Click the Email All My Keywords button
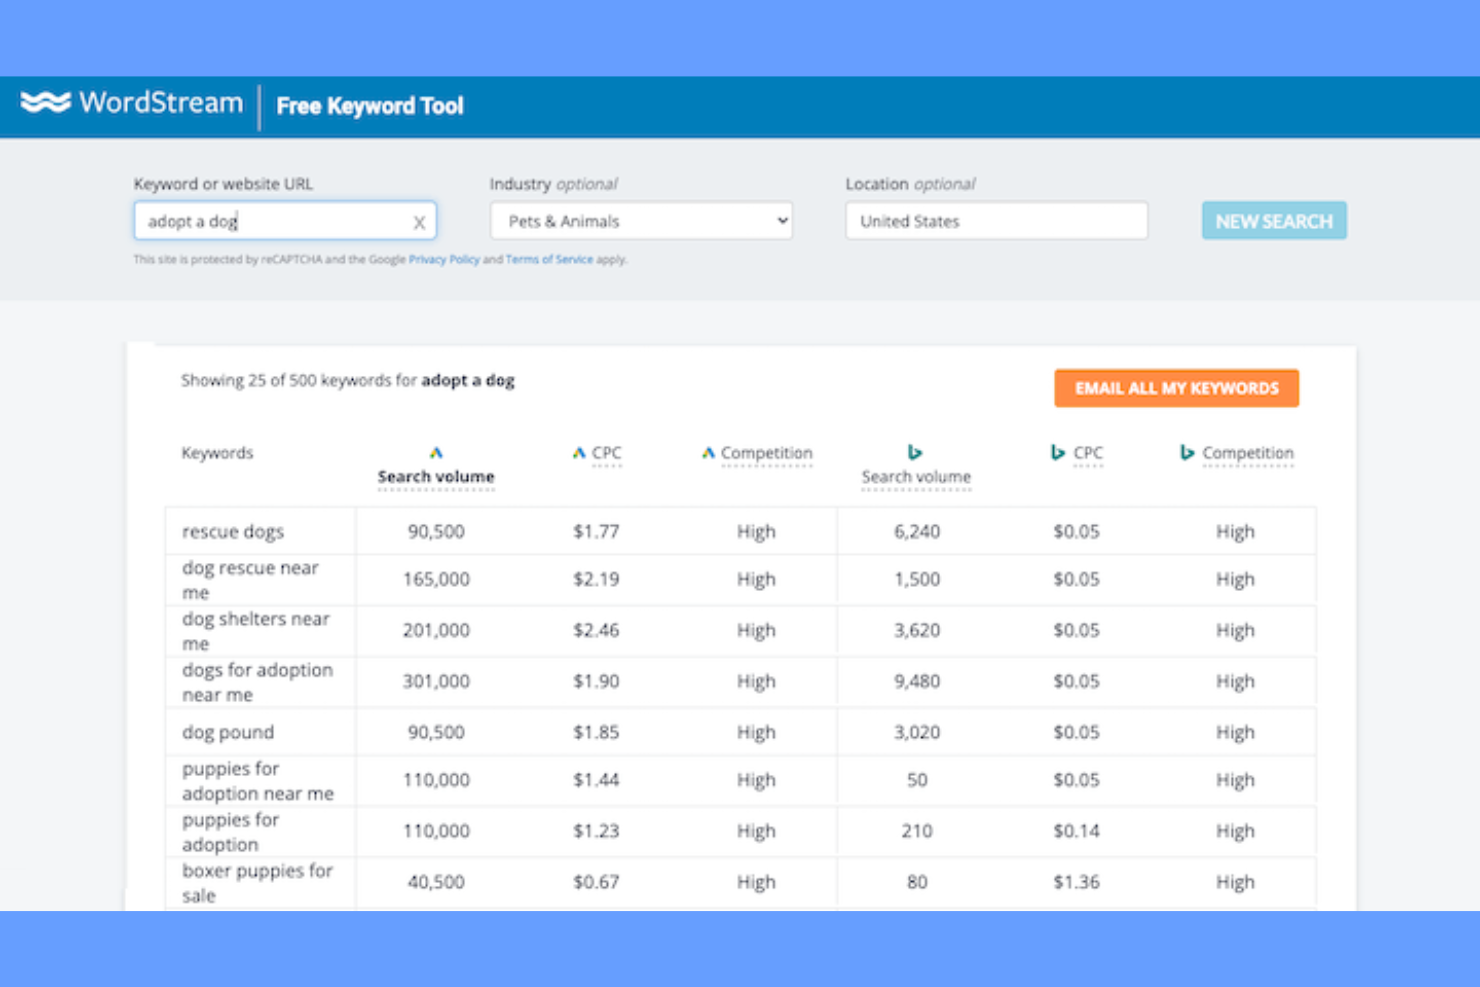The image size is (1480, 987). (1177, 388)
